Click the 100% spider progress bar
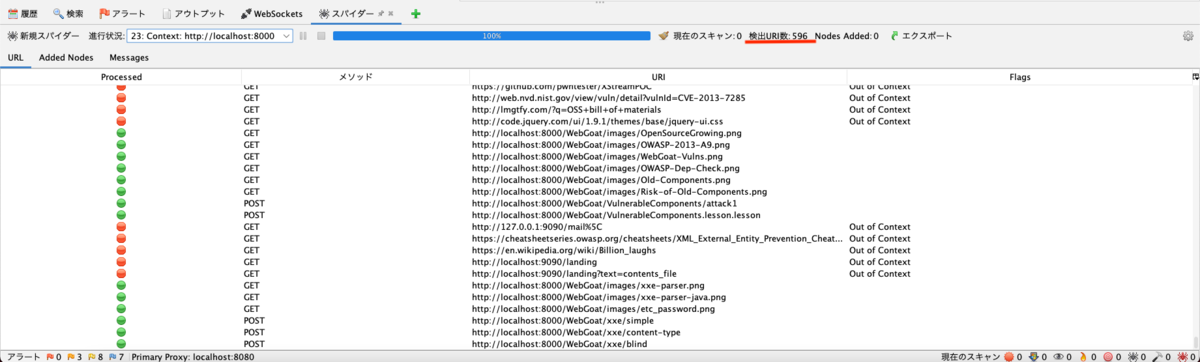 click(491, 36)
